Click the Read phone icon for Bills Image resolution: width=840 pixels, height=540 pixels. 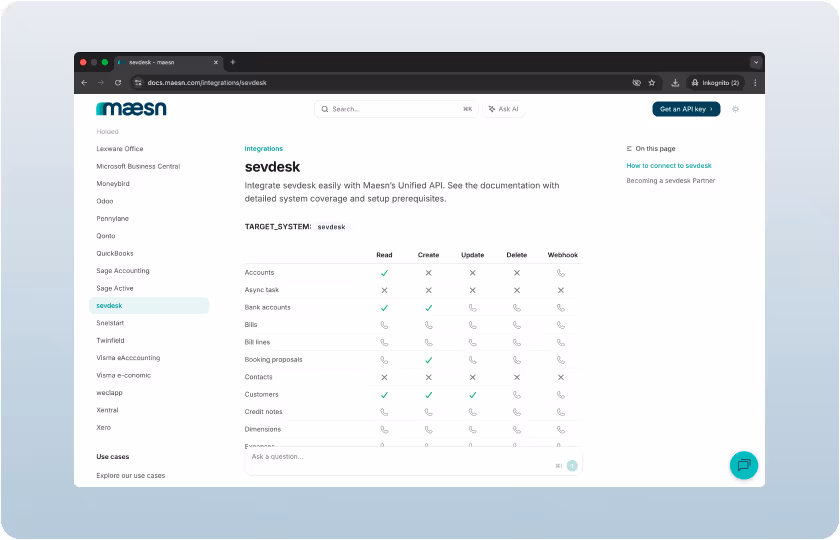384,325
